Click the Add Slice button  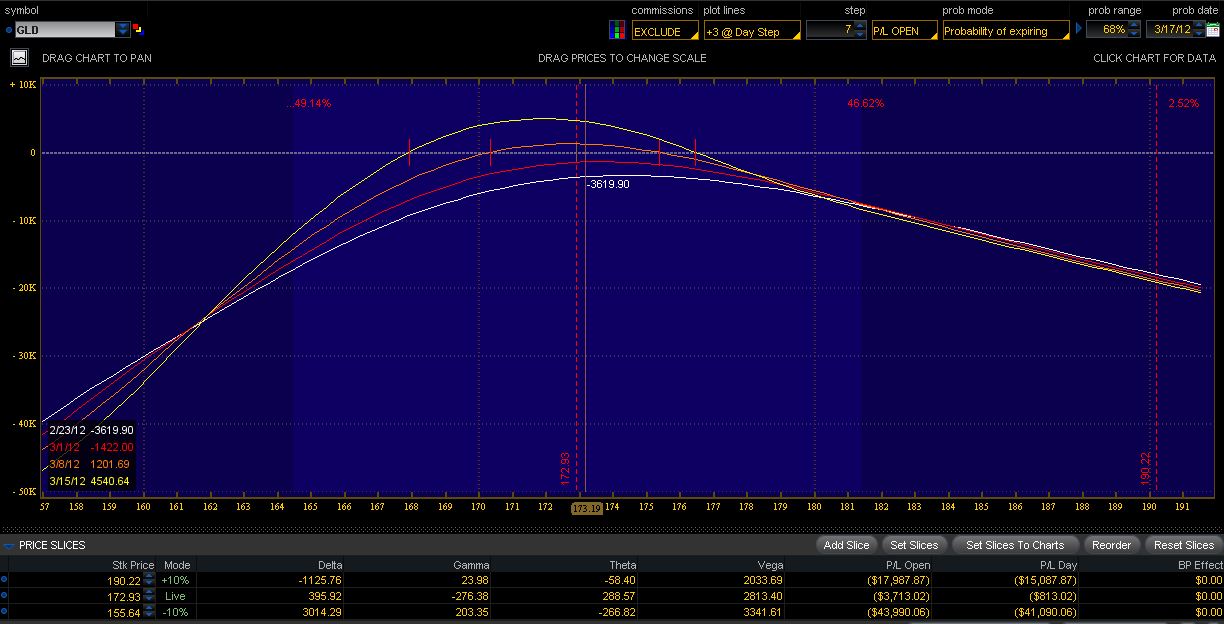pos(846,545)
